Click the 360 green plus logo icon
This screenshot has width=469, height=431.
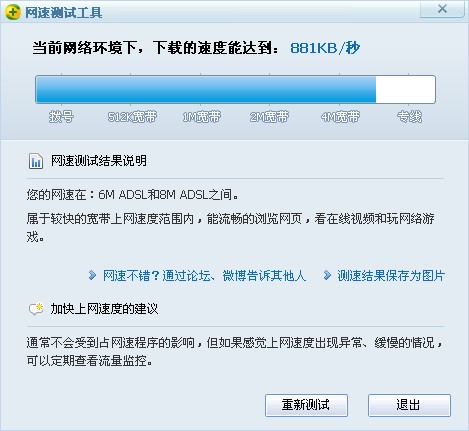coord(13,12)
